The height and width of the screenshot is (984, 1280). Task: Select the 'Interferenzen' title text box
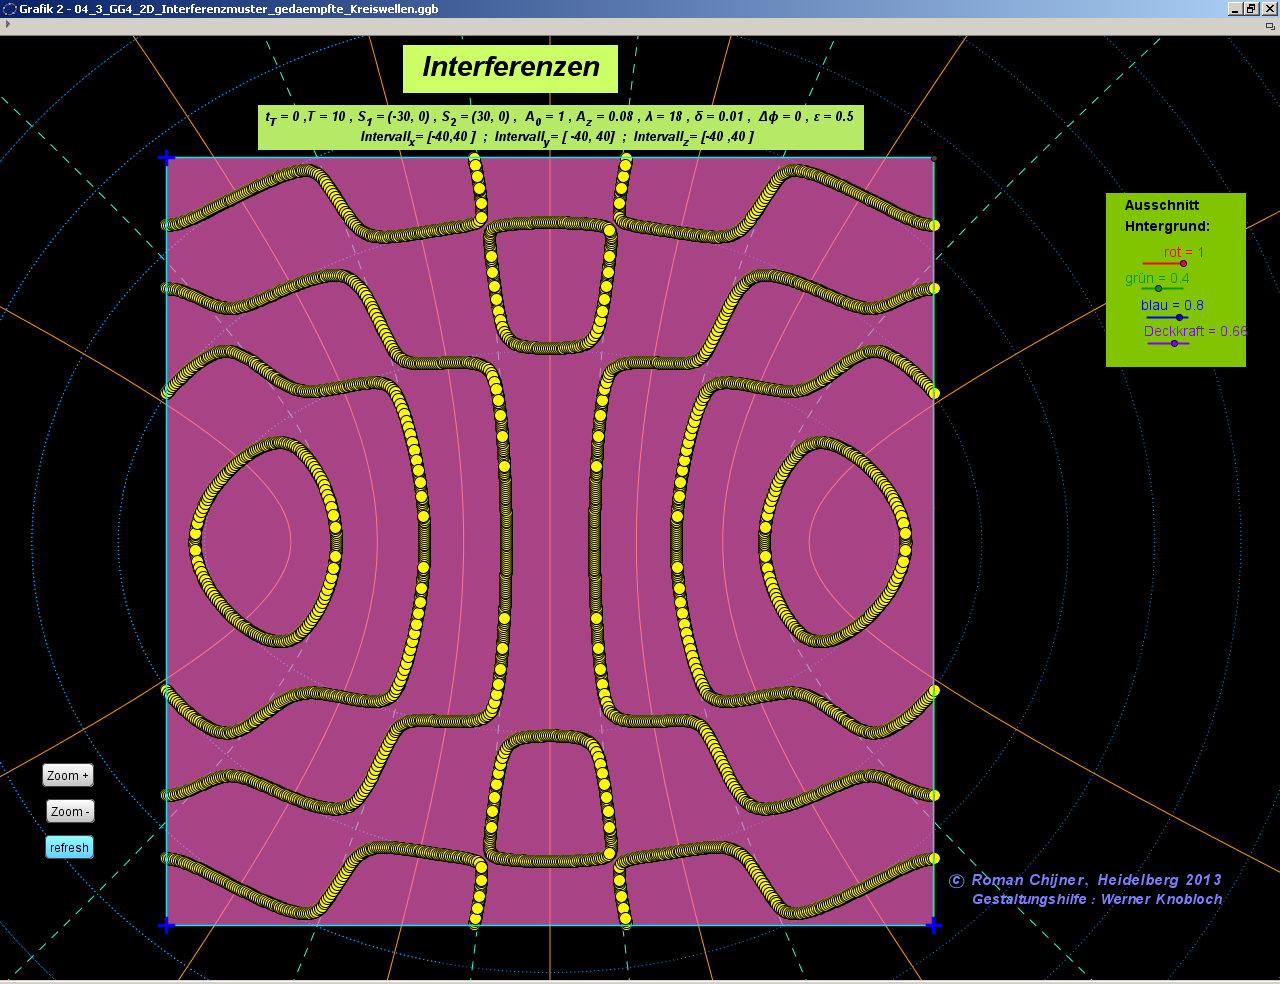510,68
